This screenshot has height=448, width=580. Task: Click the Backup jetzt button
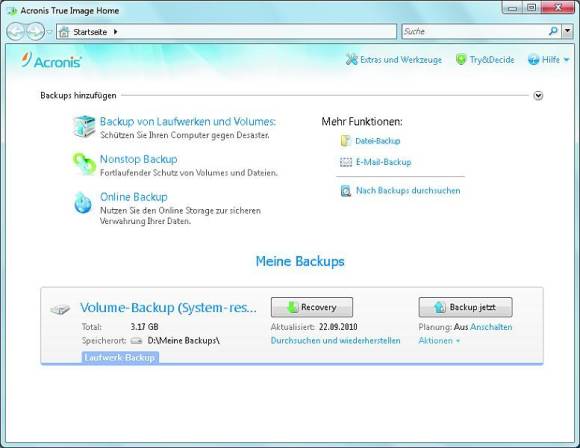point(465,307)
